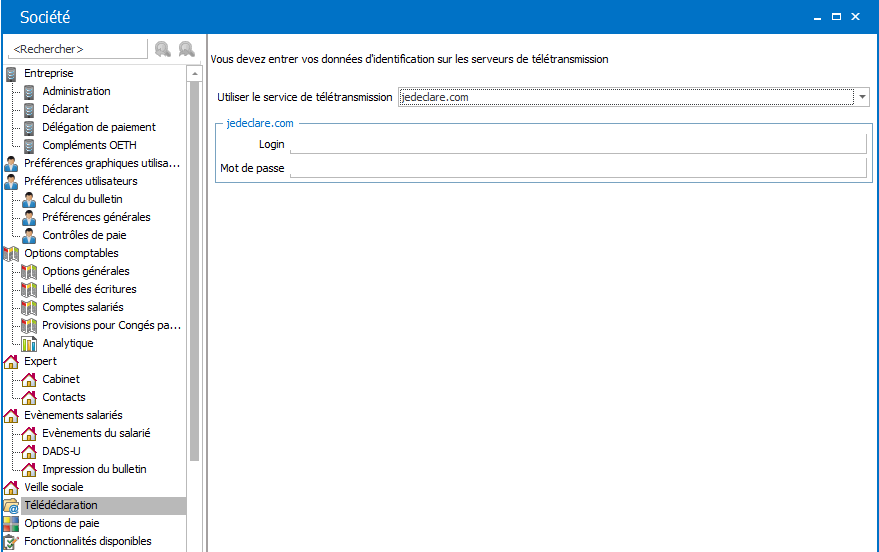
Task: Select Impression du bulletin item
Action: click(95, 469)
